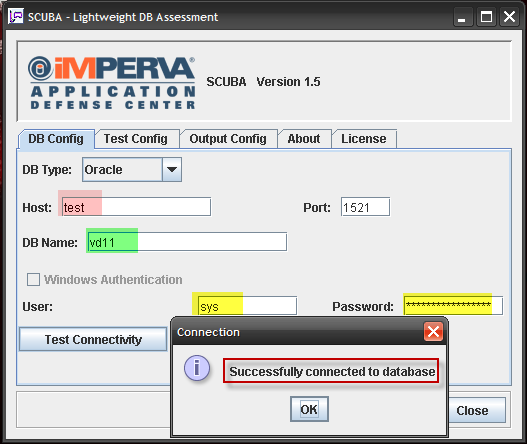Click the 'DB Type:' label
Screen dimensions: 527x444
tap(47, 170)
